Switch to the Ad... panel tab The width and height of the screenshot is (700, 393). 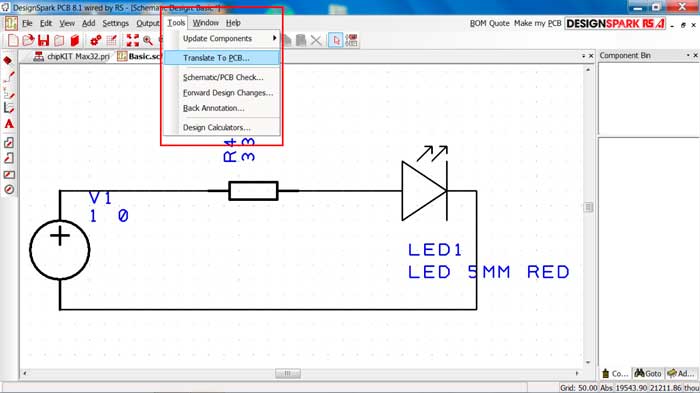680,373
